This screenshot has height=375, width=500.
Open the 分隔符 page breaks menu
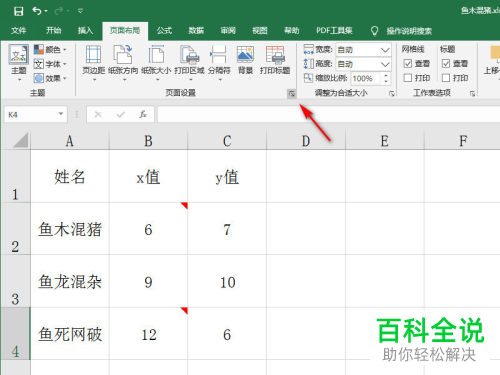tap(219, 63)
